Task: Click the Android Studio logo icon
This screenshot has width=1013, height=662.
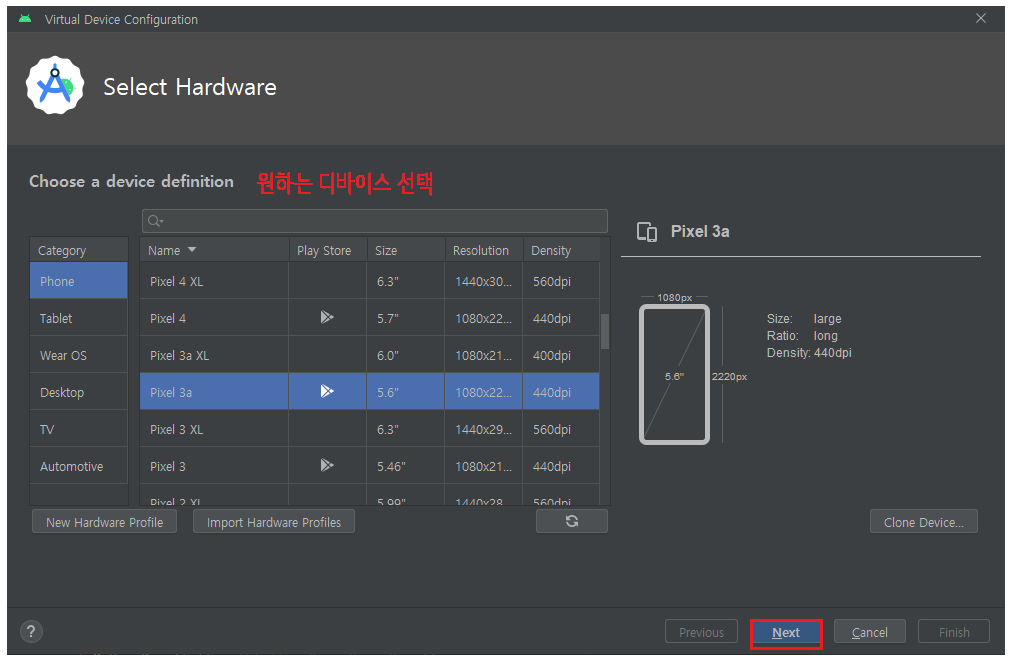Action: (55, 85)
